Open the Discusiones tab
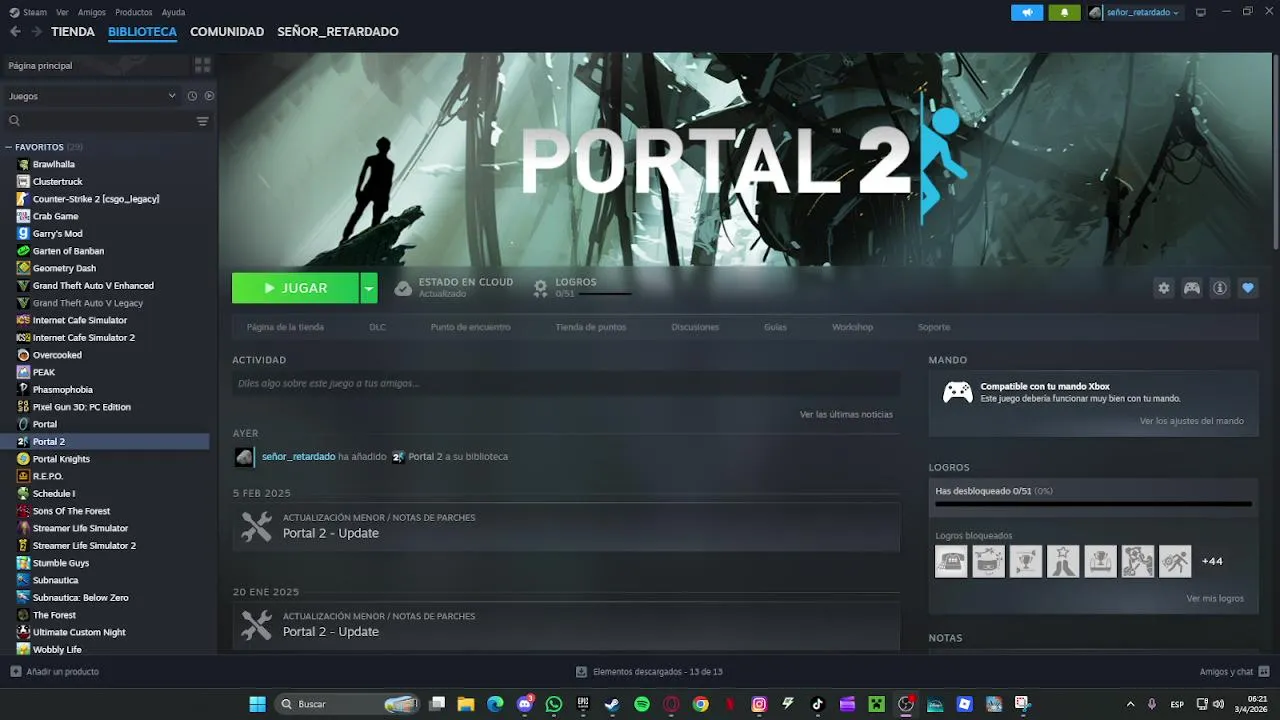The image size is (1280, 720). coord(695,327)
